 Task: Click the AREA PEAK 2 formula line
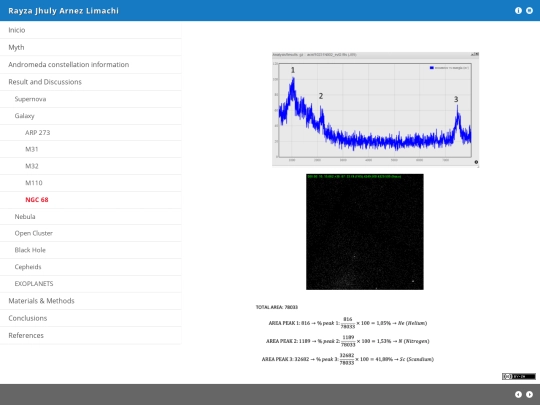pyautogui.click(x=348, y=341)
